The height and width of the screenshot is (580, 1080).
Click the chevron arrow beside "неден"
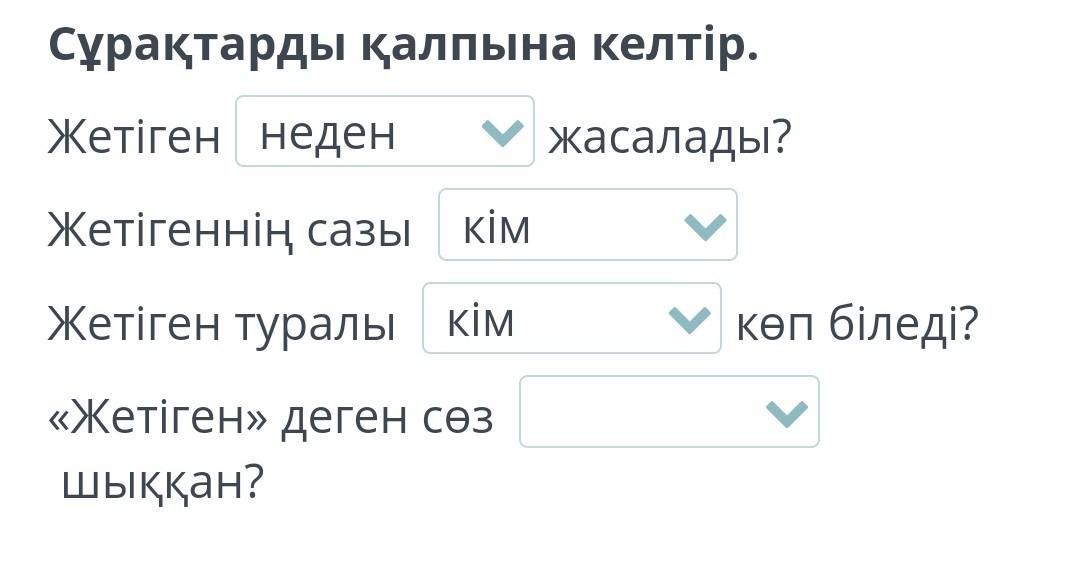[502, 132]
